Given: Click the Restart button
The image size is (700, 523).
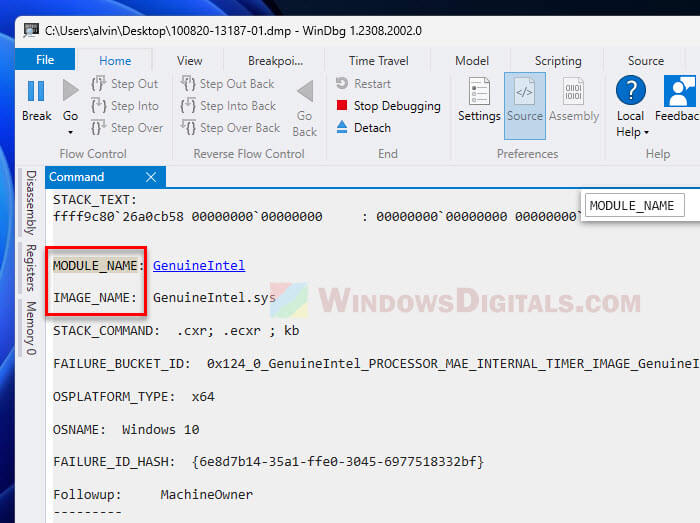Looking at the screenshot, I should pos(363,83).
